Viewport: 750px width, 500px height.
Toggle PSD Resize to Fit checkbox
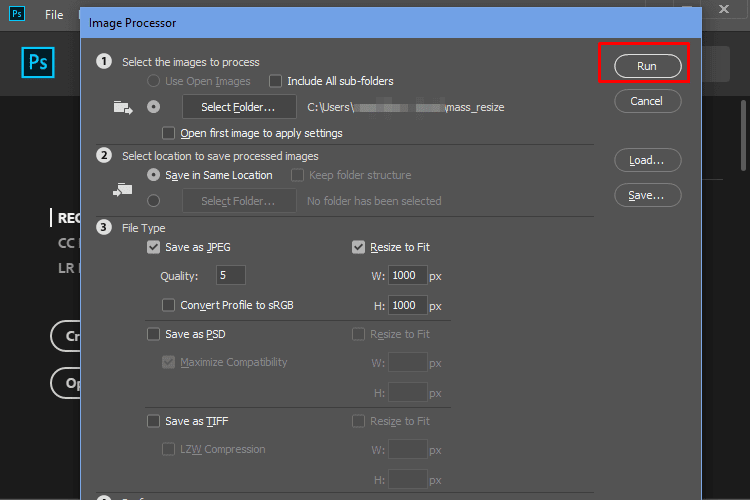coord(358,334)
